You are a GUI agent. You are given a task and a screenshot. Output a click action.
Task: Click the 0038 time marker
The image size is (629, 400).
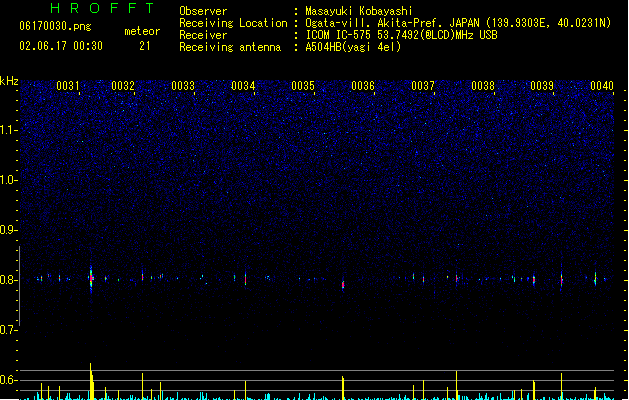coord(483,86)
